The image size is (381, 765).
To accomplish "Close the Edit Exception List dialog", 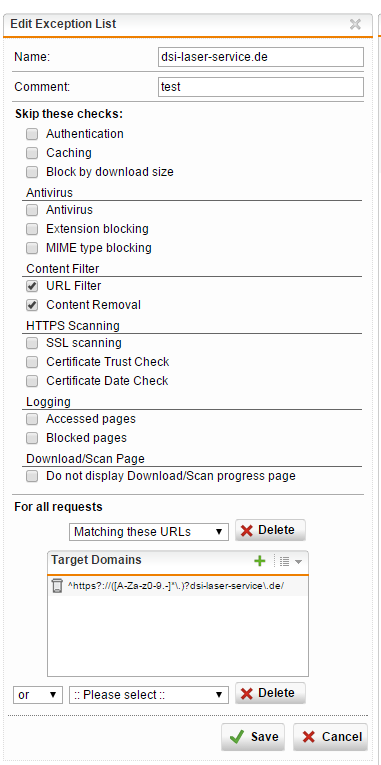I will 355,24.
